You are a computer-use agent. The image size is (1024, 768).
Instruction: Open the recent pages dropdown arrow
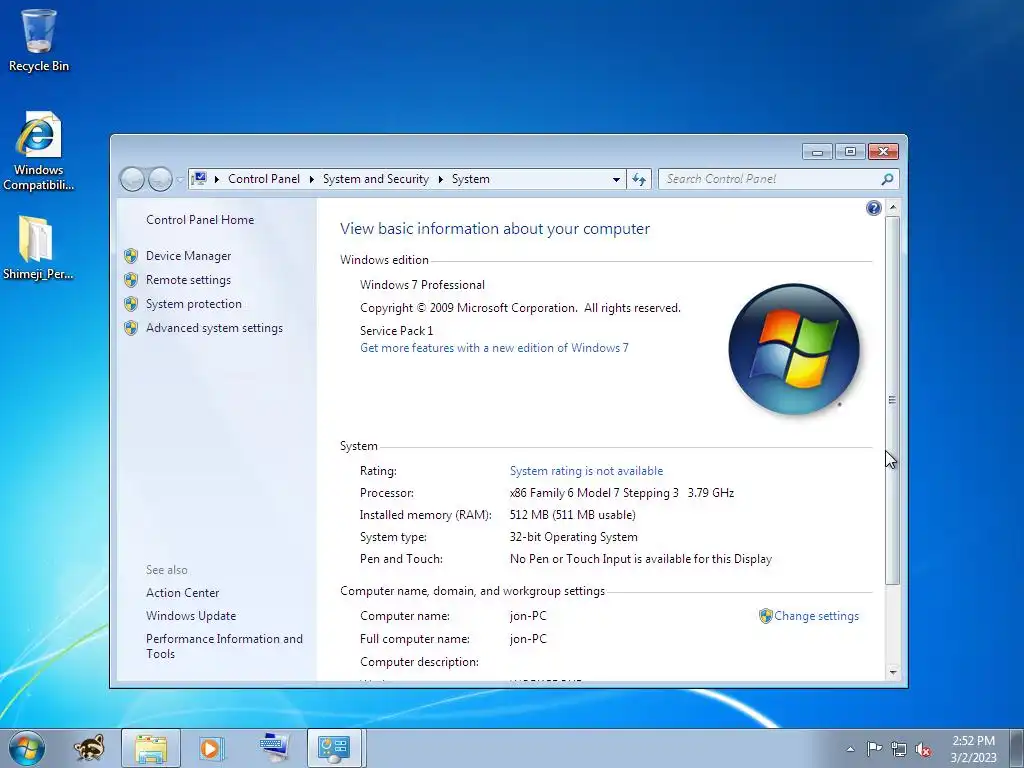[x=180, y=179]
